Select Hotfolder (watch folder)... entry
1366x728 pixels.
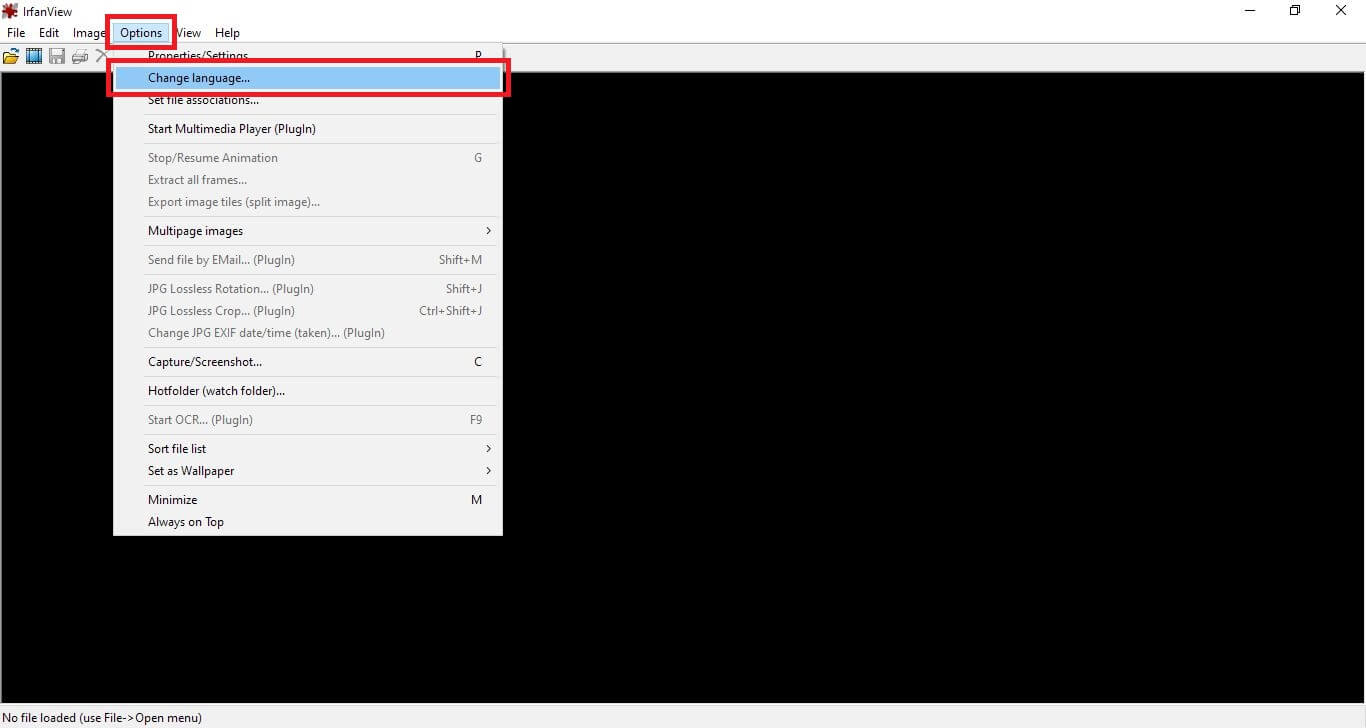[x=308, y=391]
